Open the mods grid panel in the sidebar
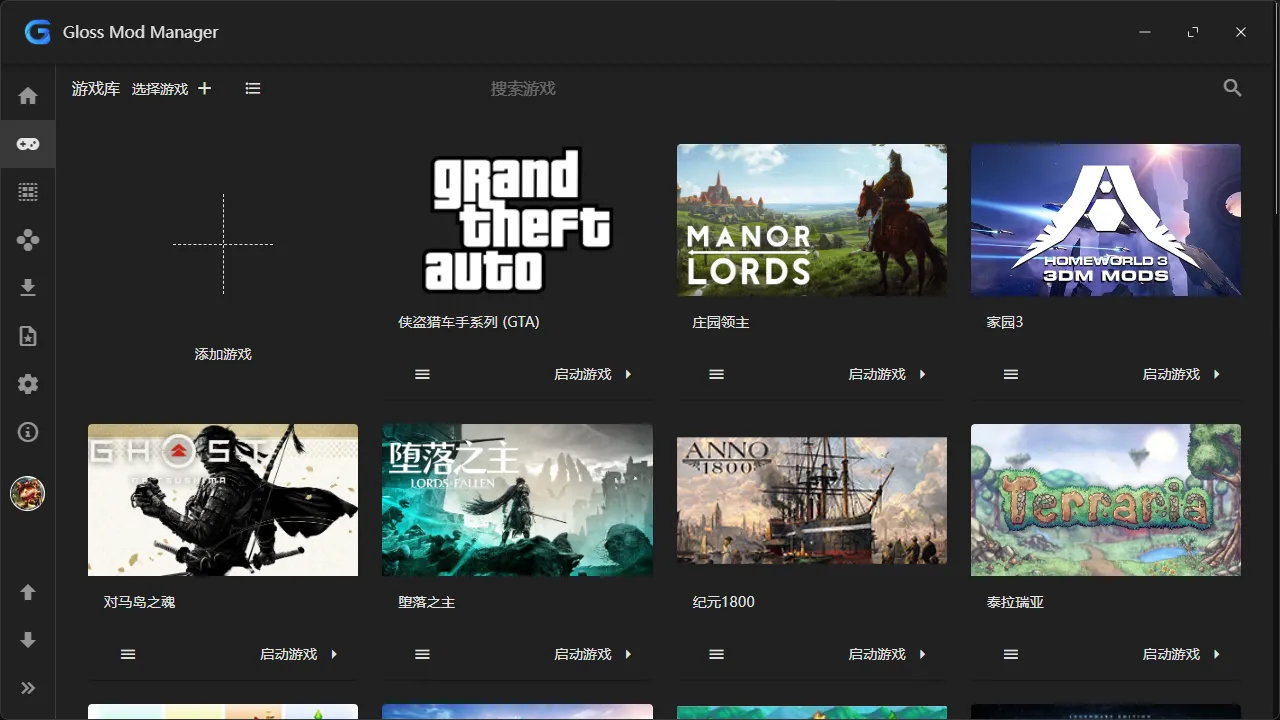This screenshot has width=1280, height=720. (x=27, y=191)
